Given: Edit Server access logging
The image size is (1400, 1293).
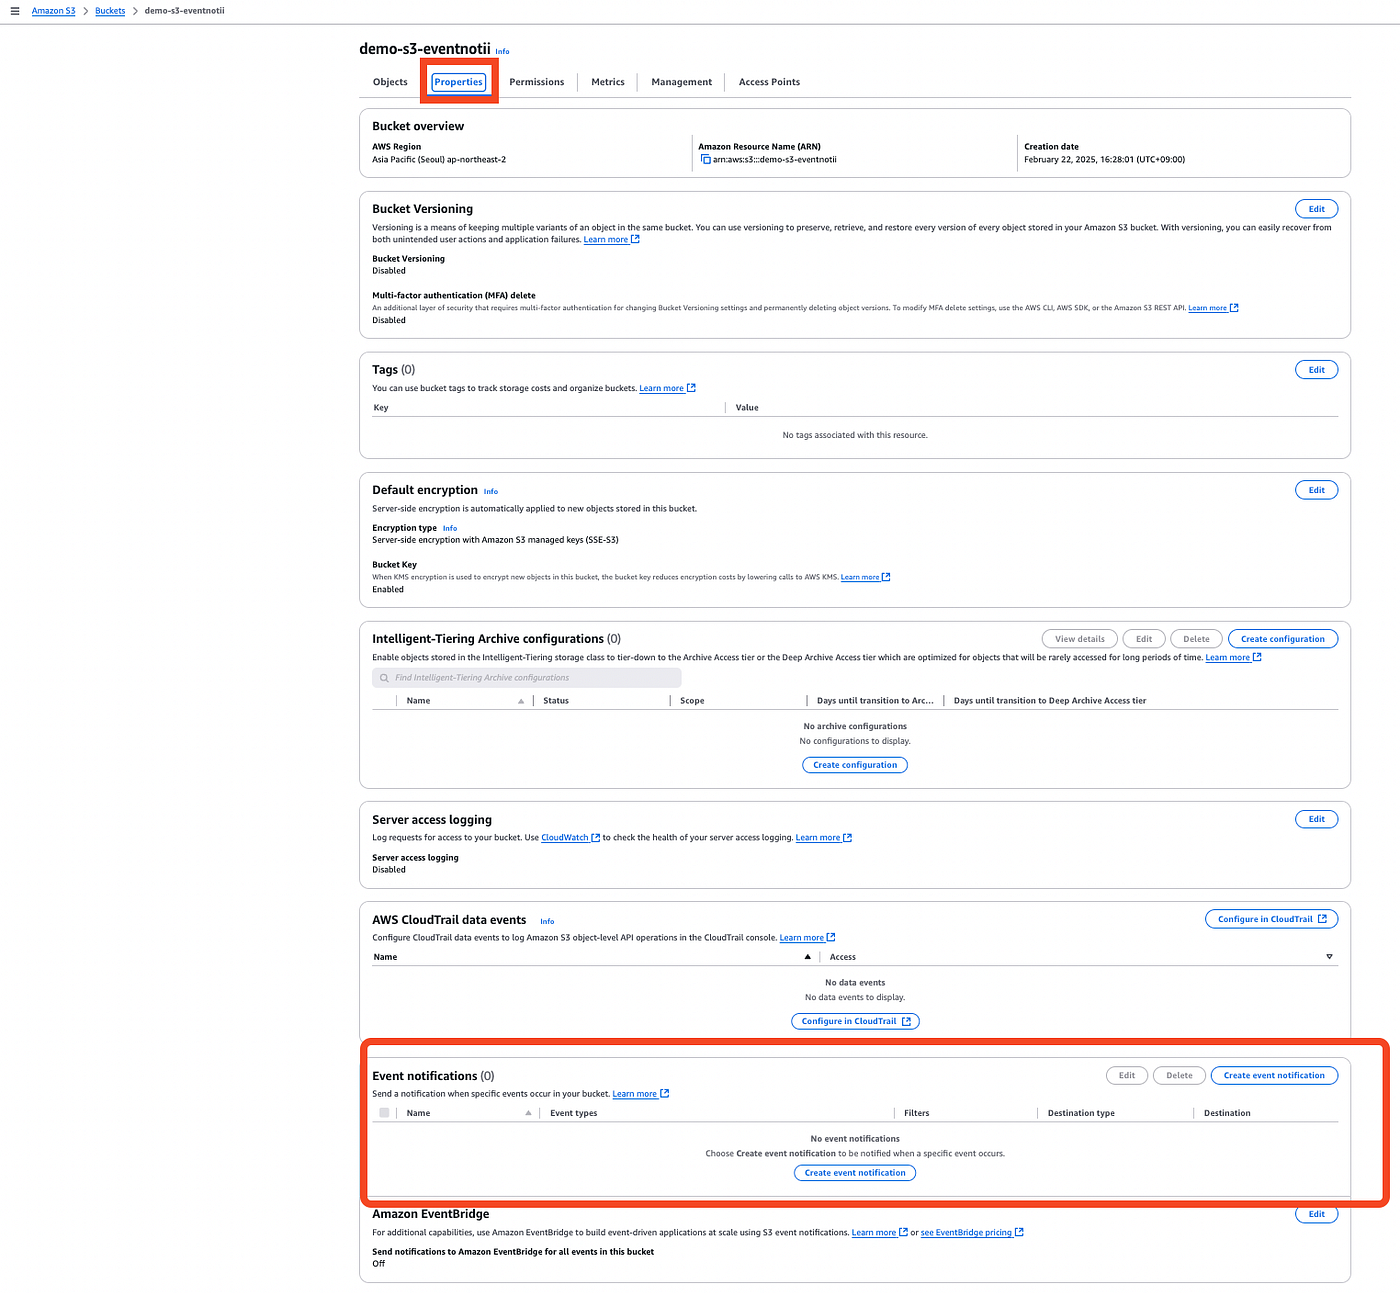Looking at the screenshot, I should [x=1316, y=819].
